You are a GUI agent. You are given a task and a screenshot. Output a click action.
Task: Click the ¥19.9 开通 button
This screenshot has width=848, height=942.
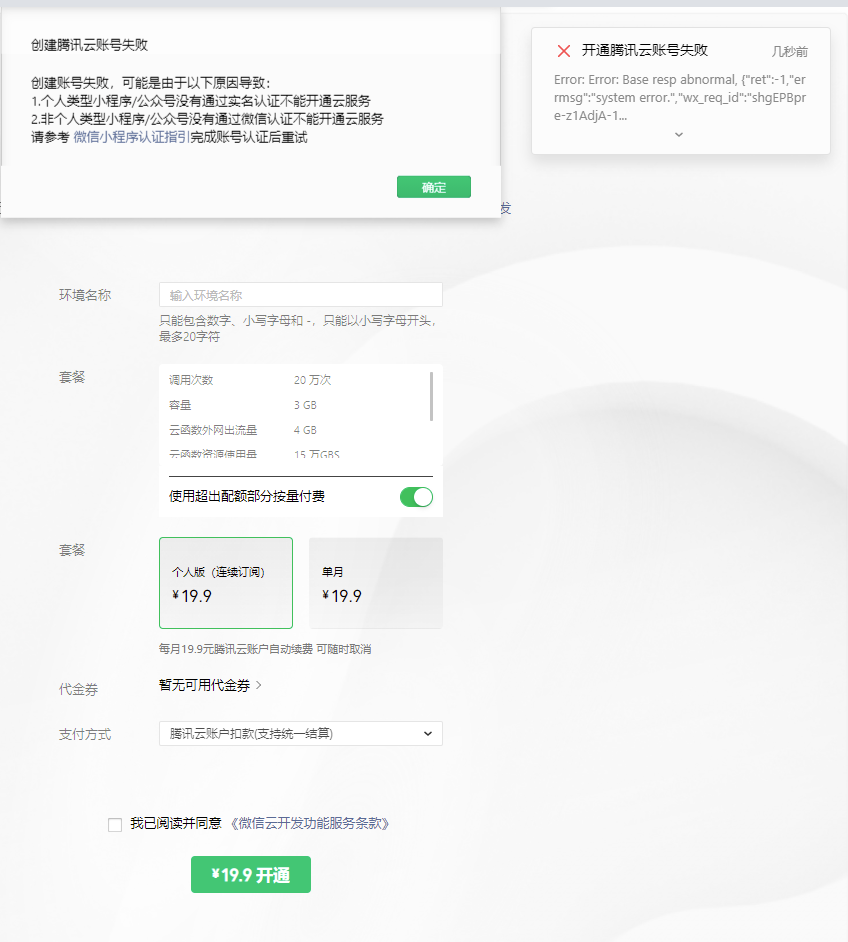(251, 875)
